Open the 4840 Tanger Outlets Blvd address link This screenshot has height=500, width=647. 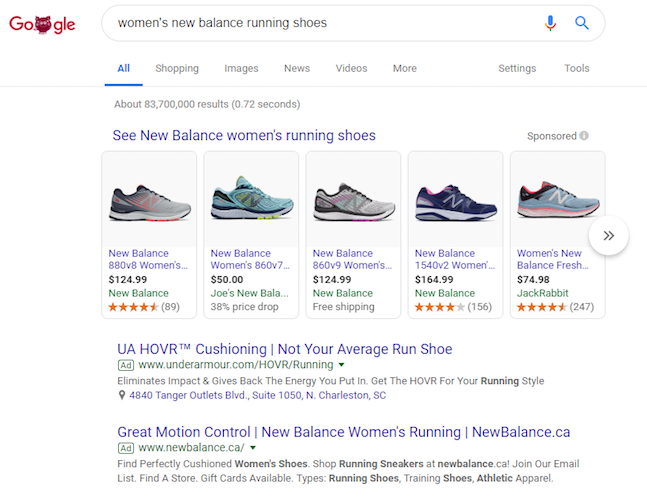257,395
